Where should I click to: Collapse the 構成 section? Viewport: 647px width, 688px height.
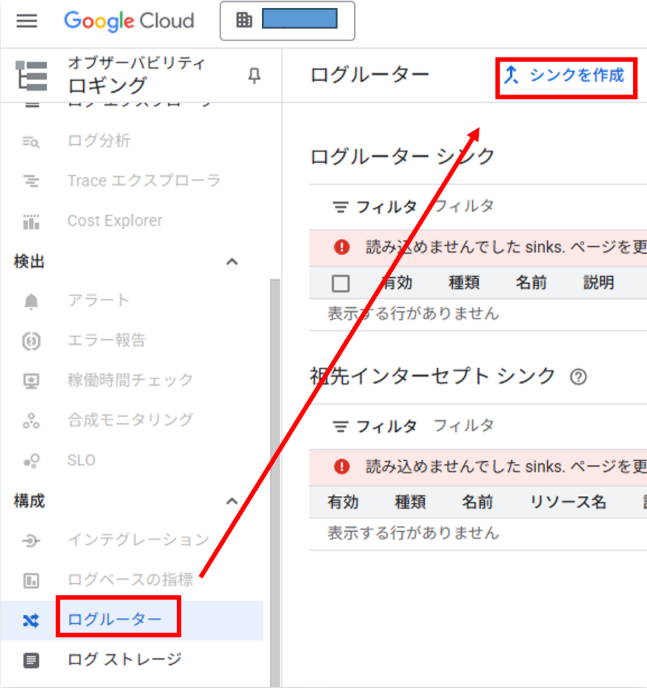click(232, 501)
